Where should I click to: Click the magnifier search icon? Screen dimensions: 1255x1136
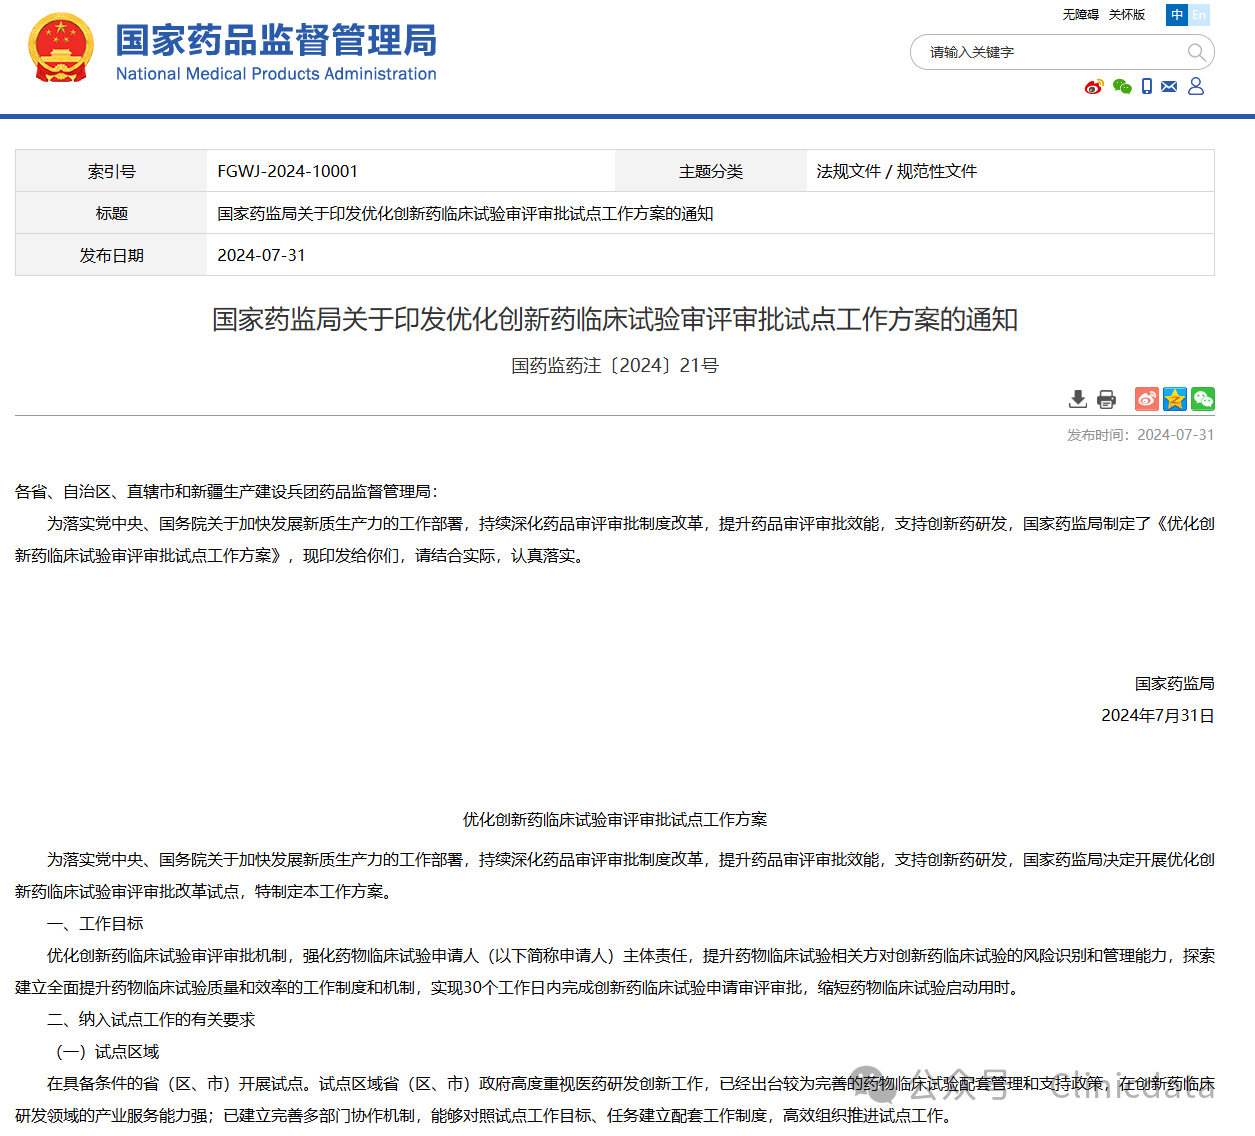coord(1196,52)
